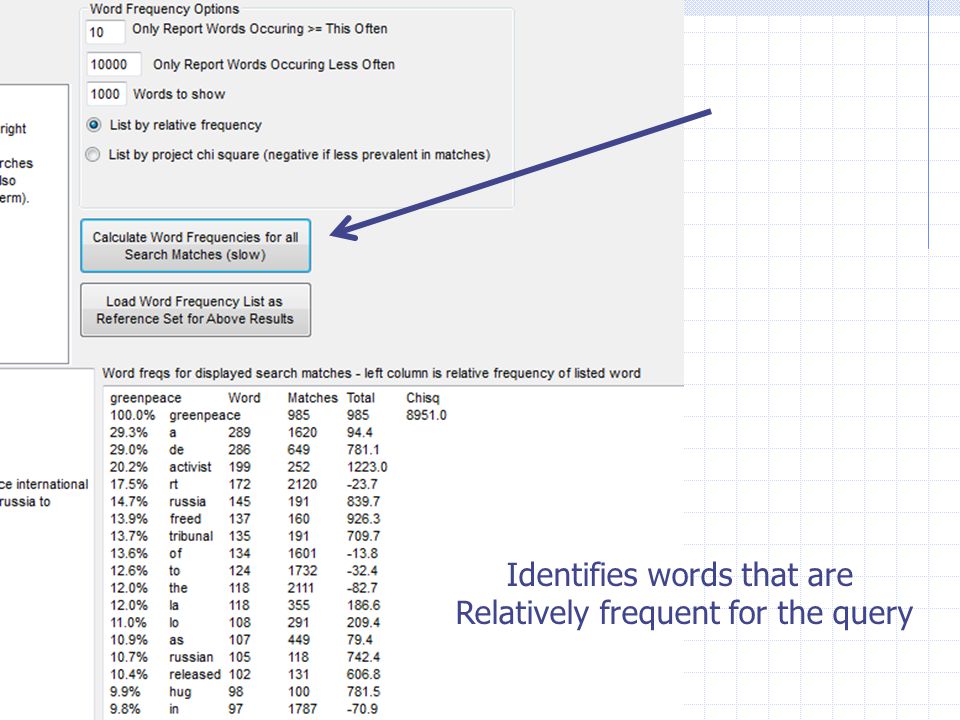This screenshot has width=960, height=720.
Task: Click the Word column header
Action: [x=244, y=398]
